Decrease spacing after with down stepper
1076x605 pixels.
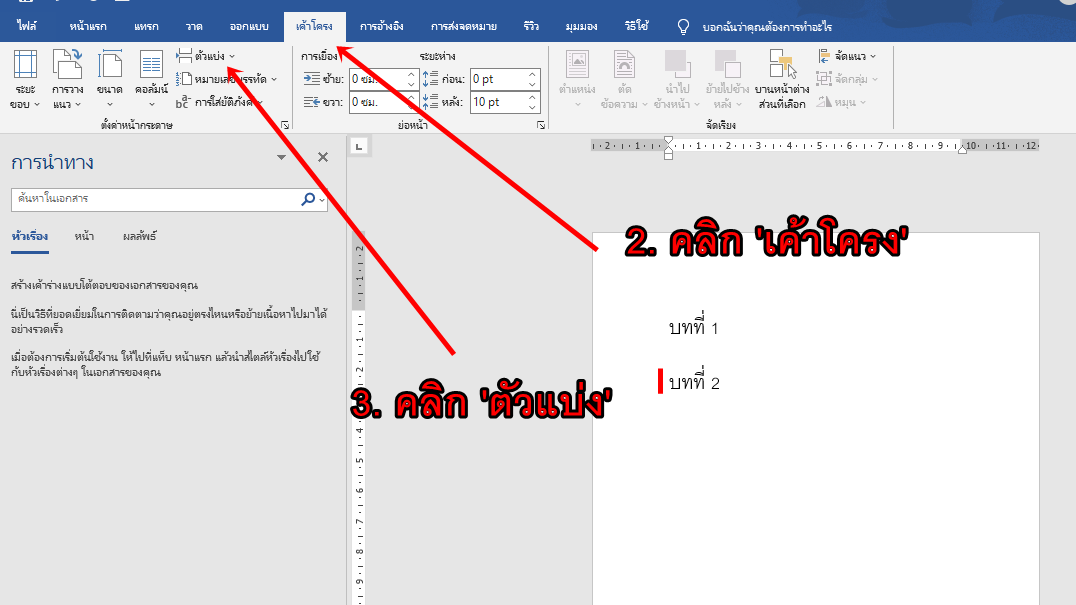[533, 108]
